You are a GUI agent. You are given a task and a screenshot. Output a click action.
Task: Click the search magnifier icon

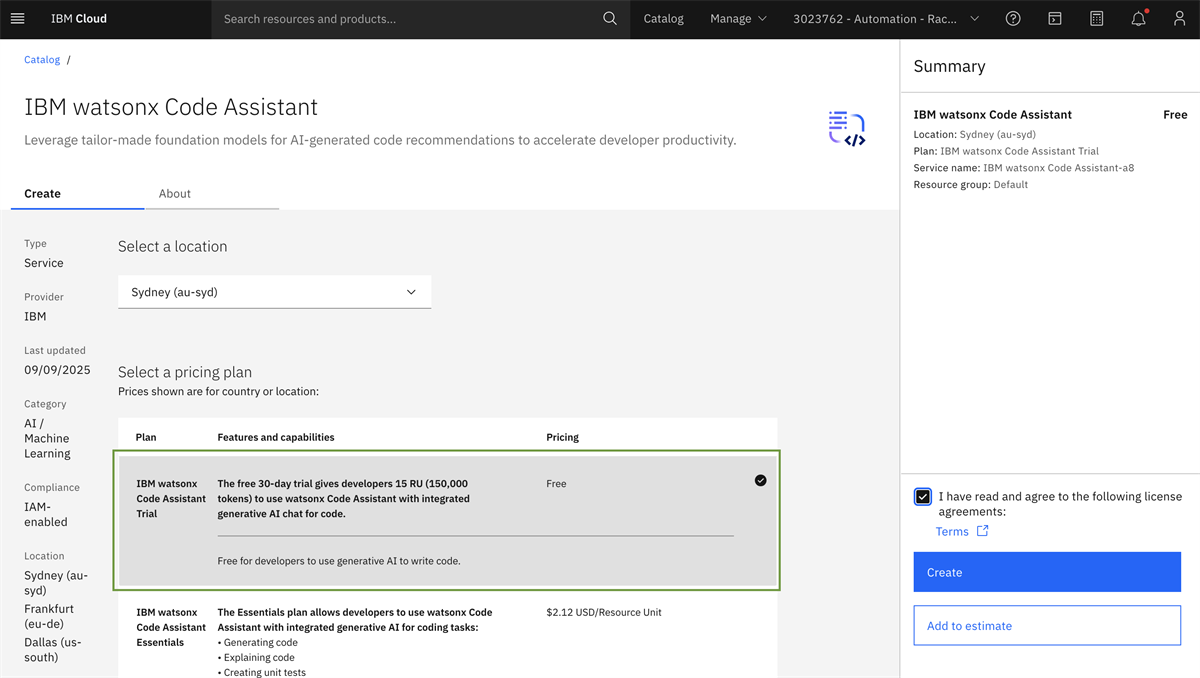coord(610,19)
